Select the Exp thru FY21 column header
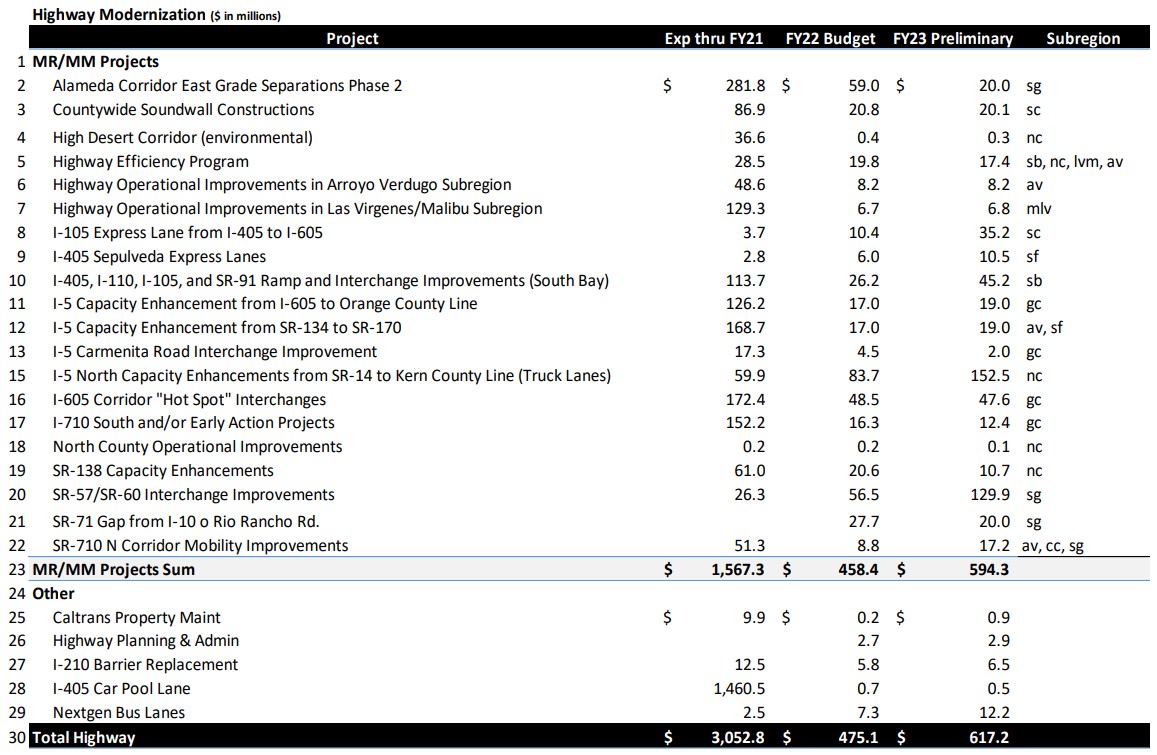Screen dimensions: 1157x755 click(714, 38)
